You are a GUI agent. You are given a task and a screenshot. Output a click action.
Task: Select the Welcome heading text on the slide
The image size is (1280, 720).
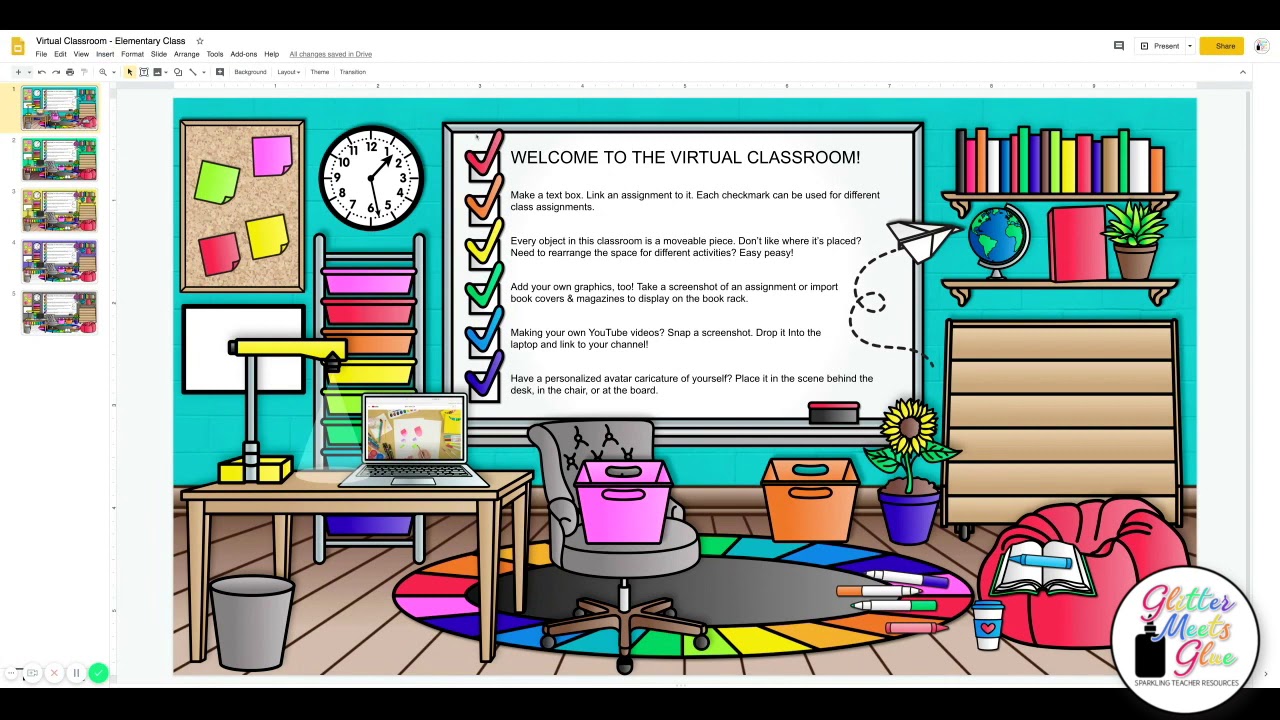pyautogui.click(x=685, y=157)
